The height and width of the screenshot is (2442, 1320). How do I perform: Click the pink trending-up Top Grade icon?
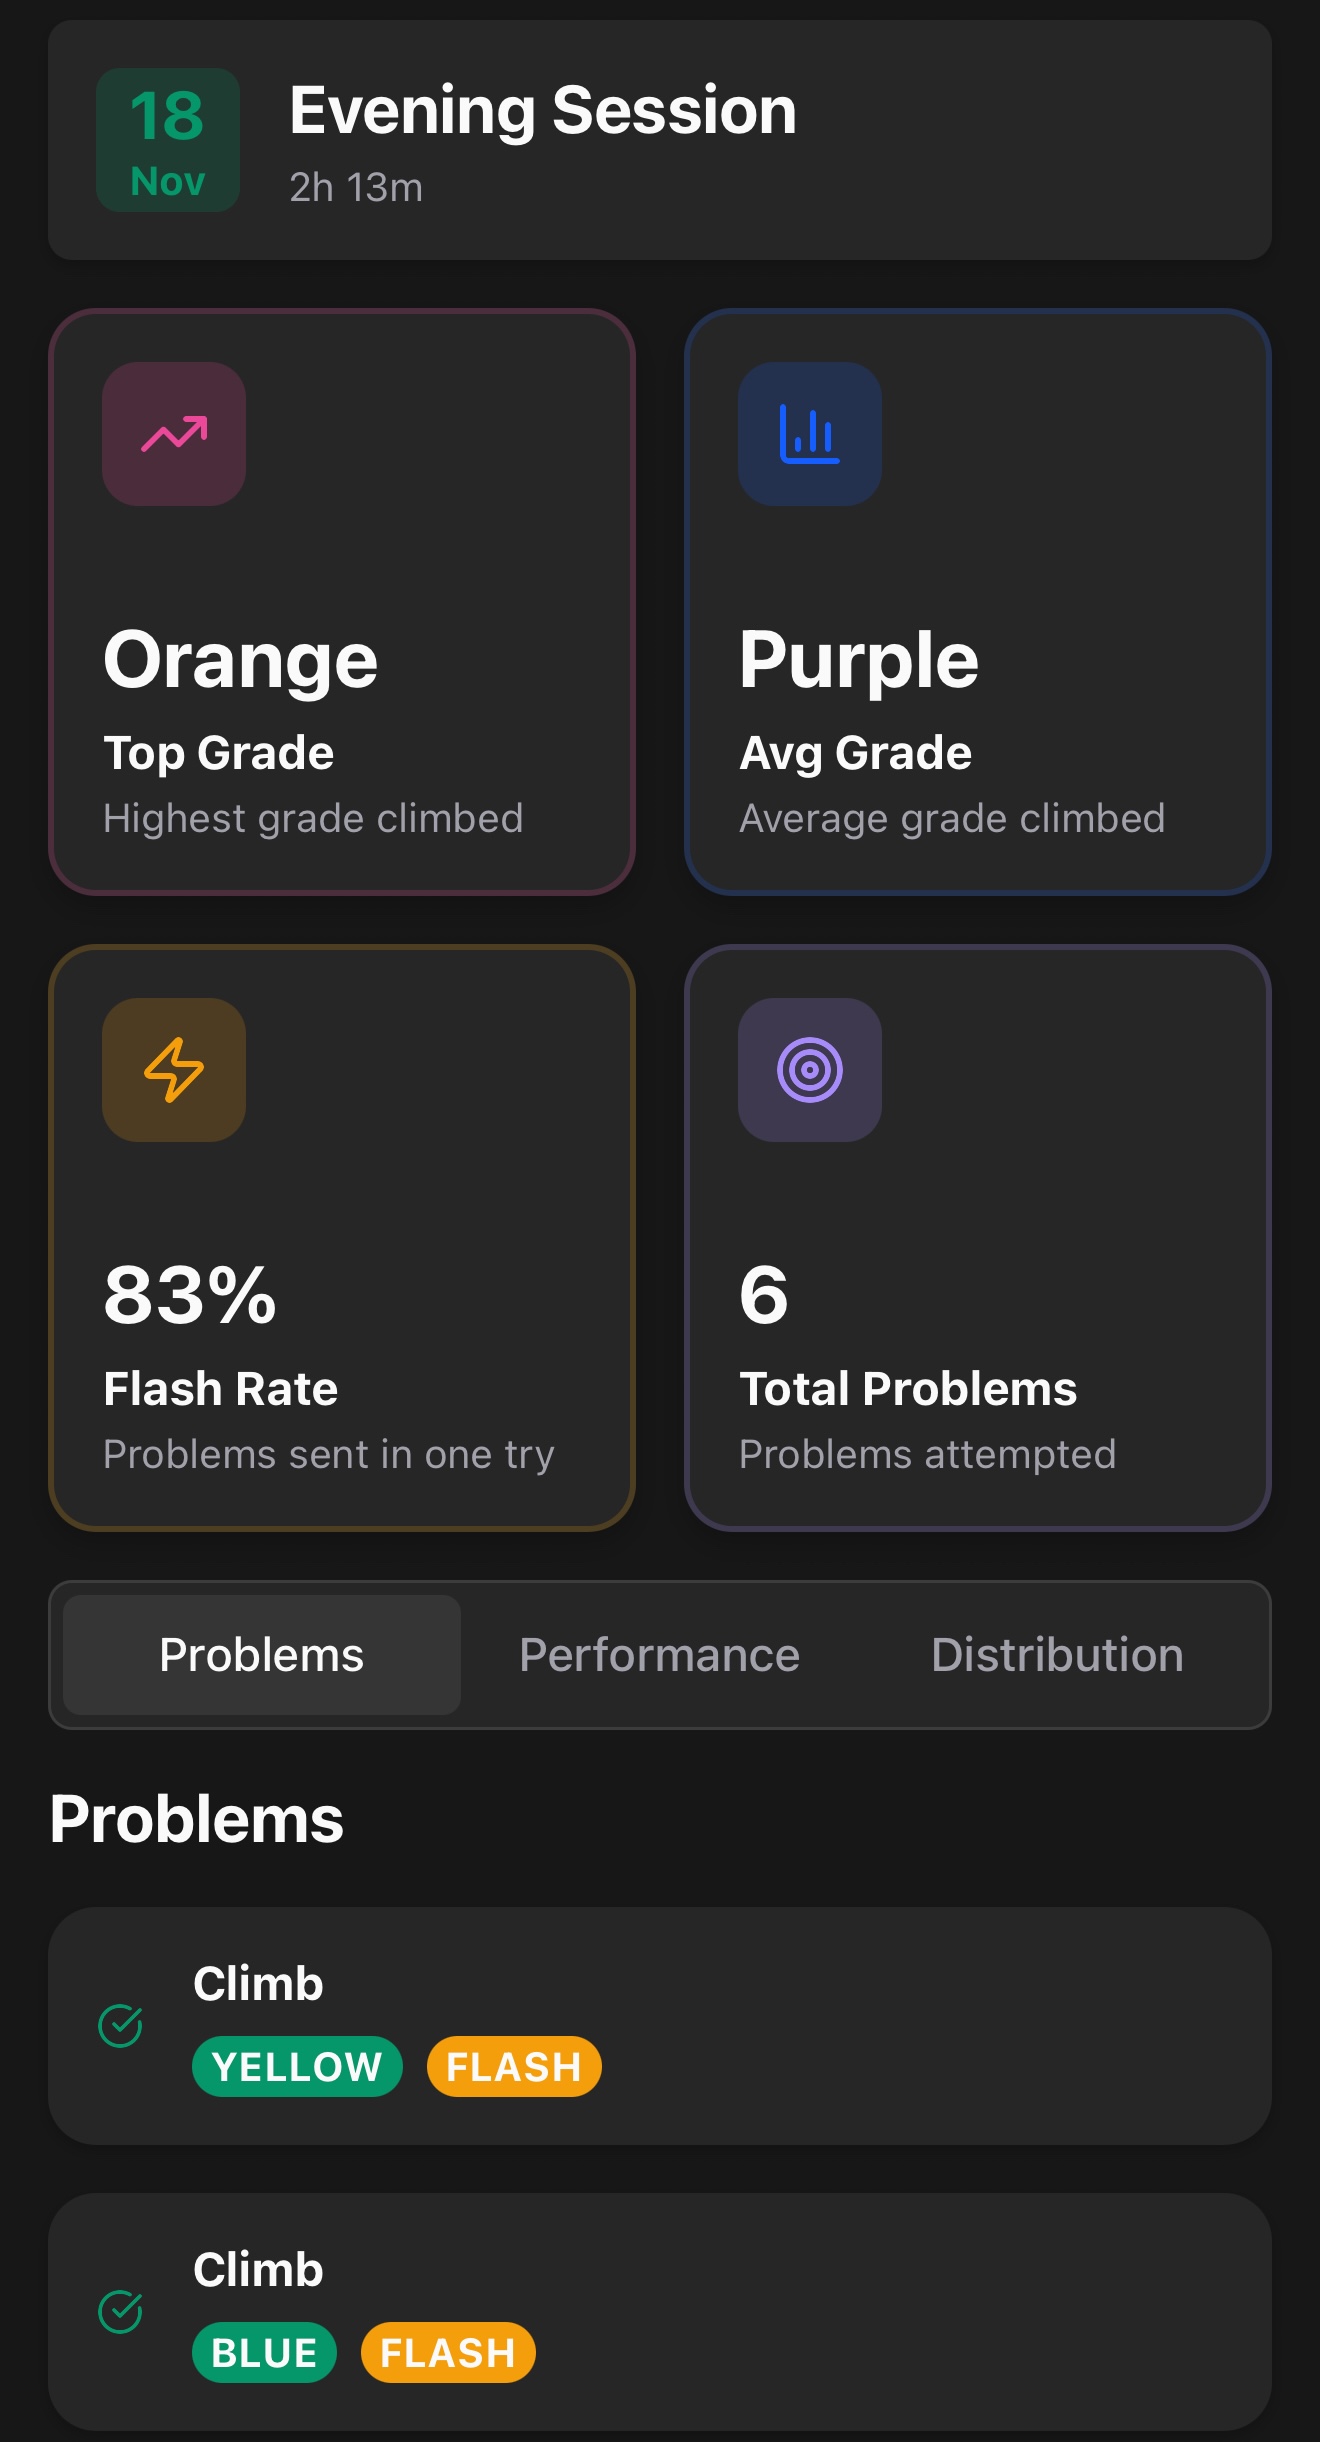(174, 434)
